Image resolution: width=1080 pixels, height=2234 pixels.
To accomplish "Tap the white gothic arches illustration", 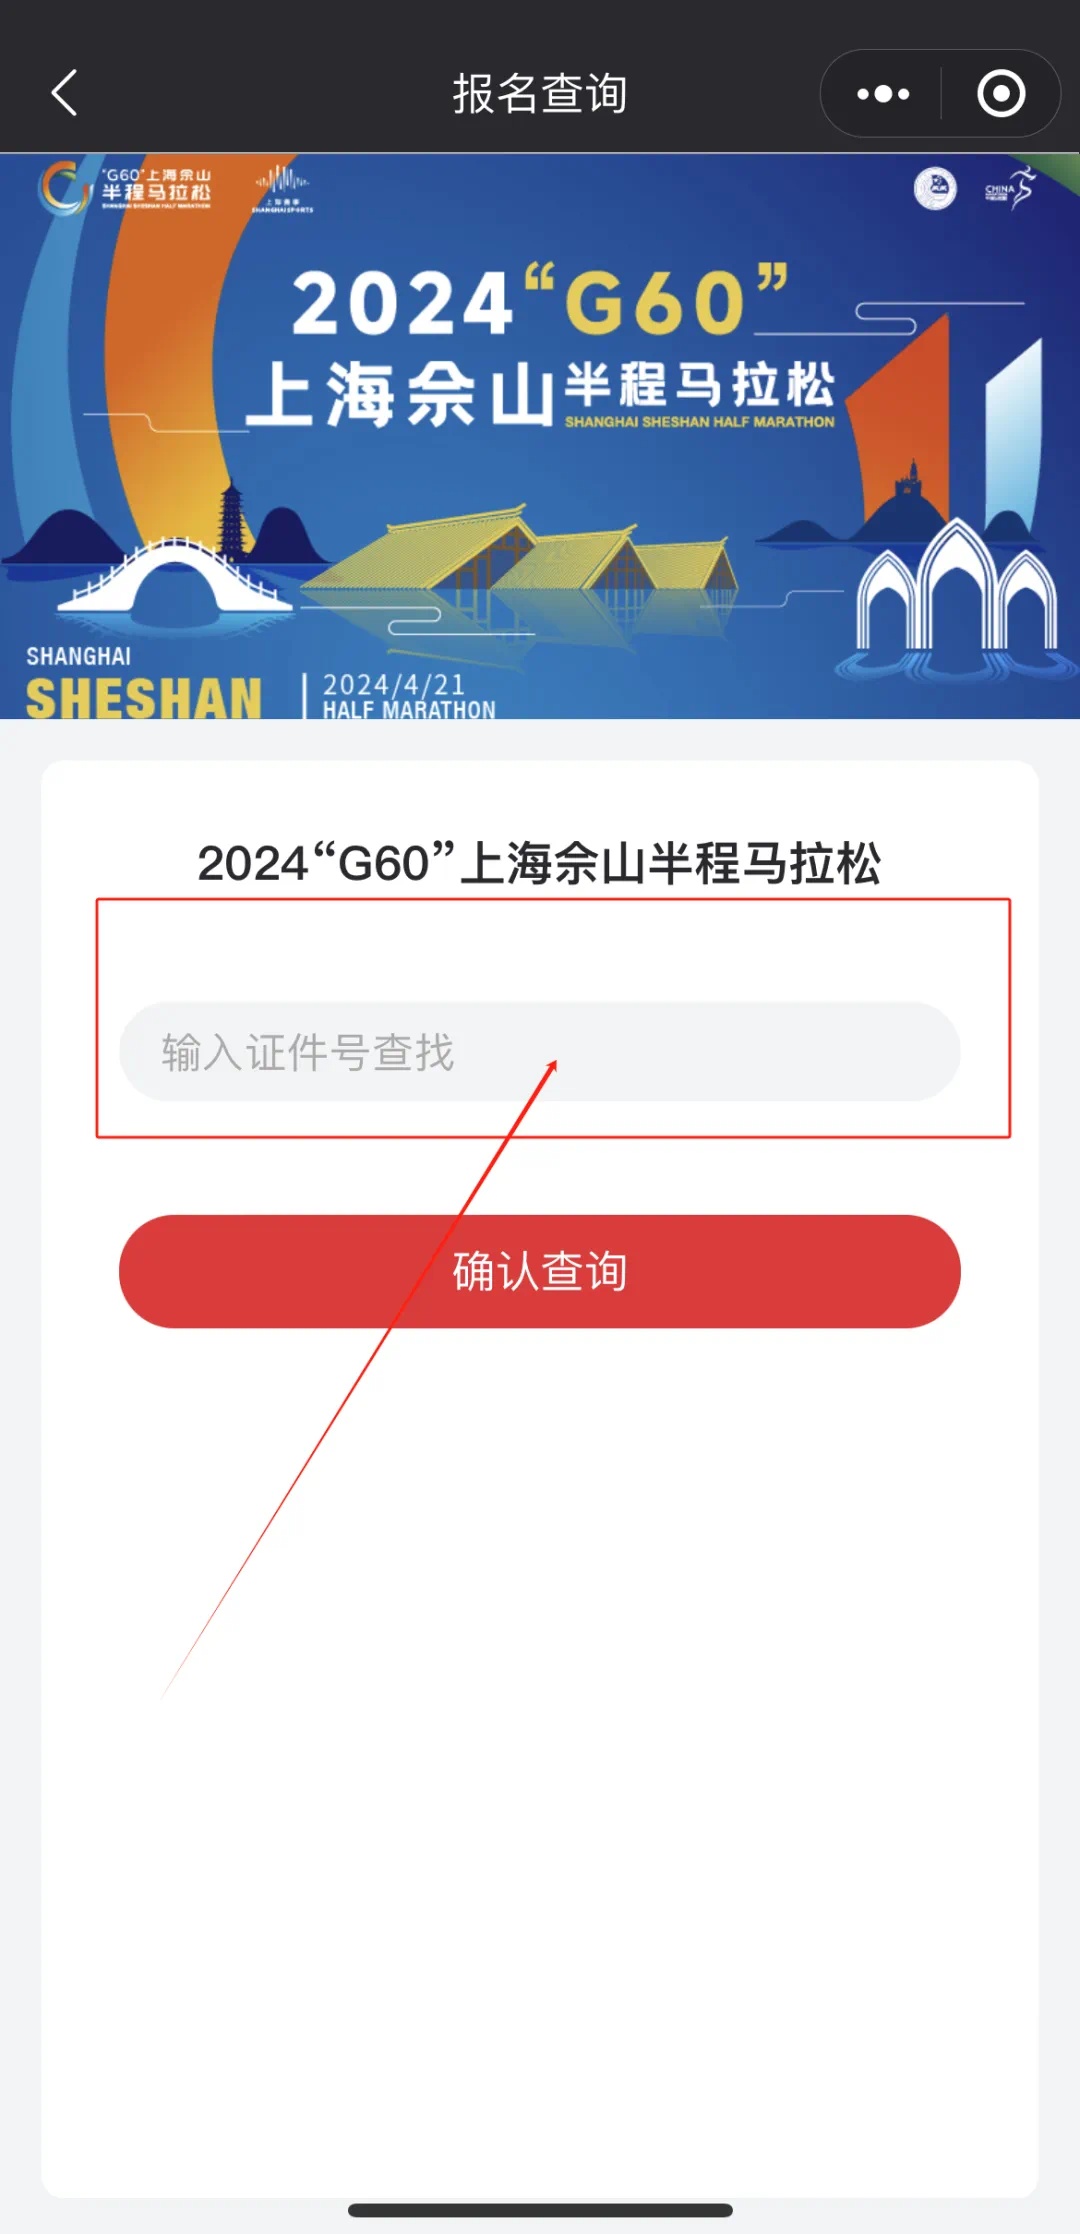I will (x=957, y=592).
